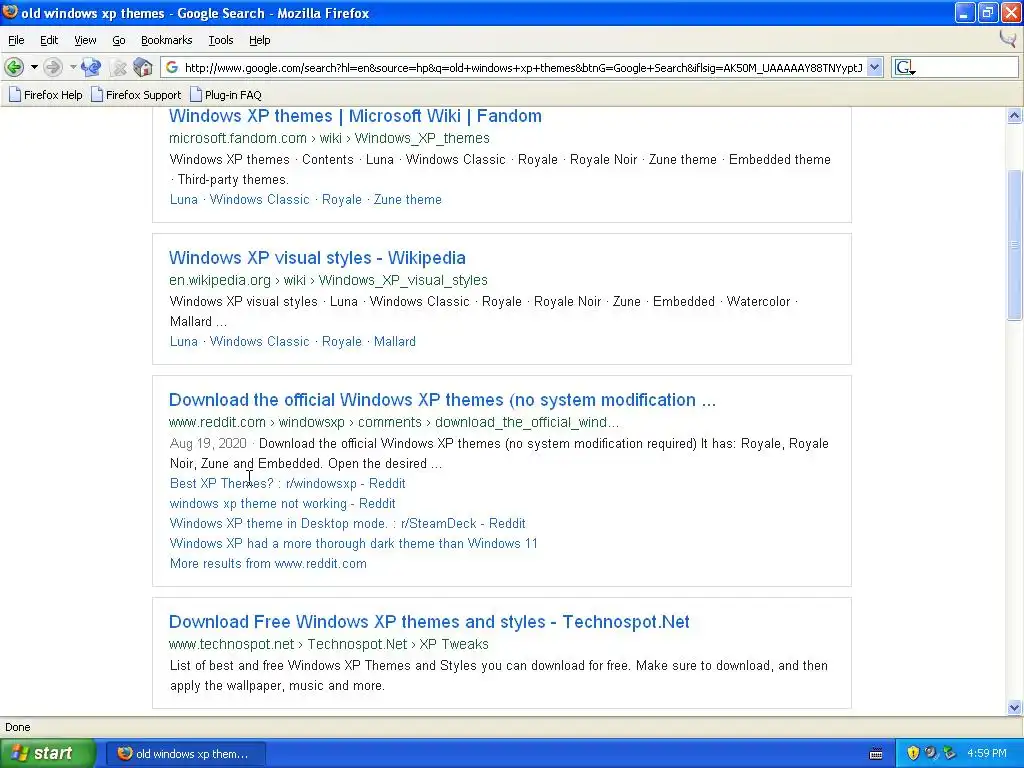Open the Windows XP visual styles Wikipedia result

(317, 258)
